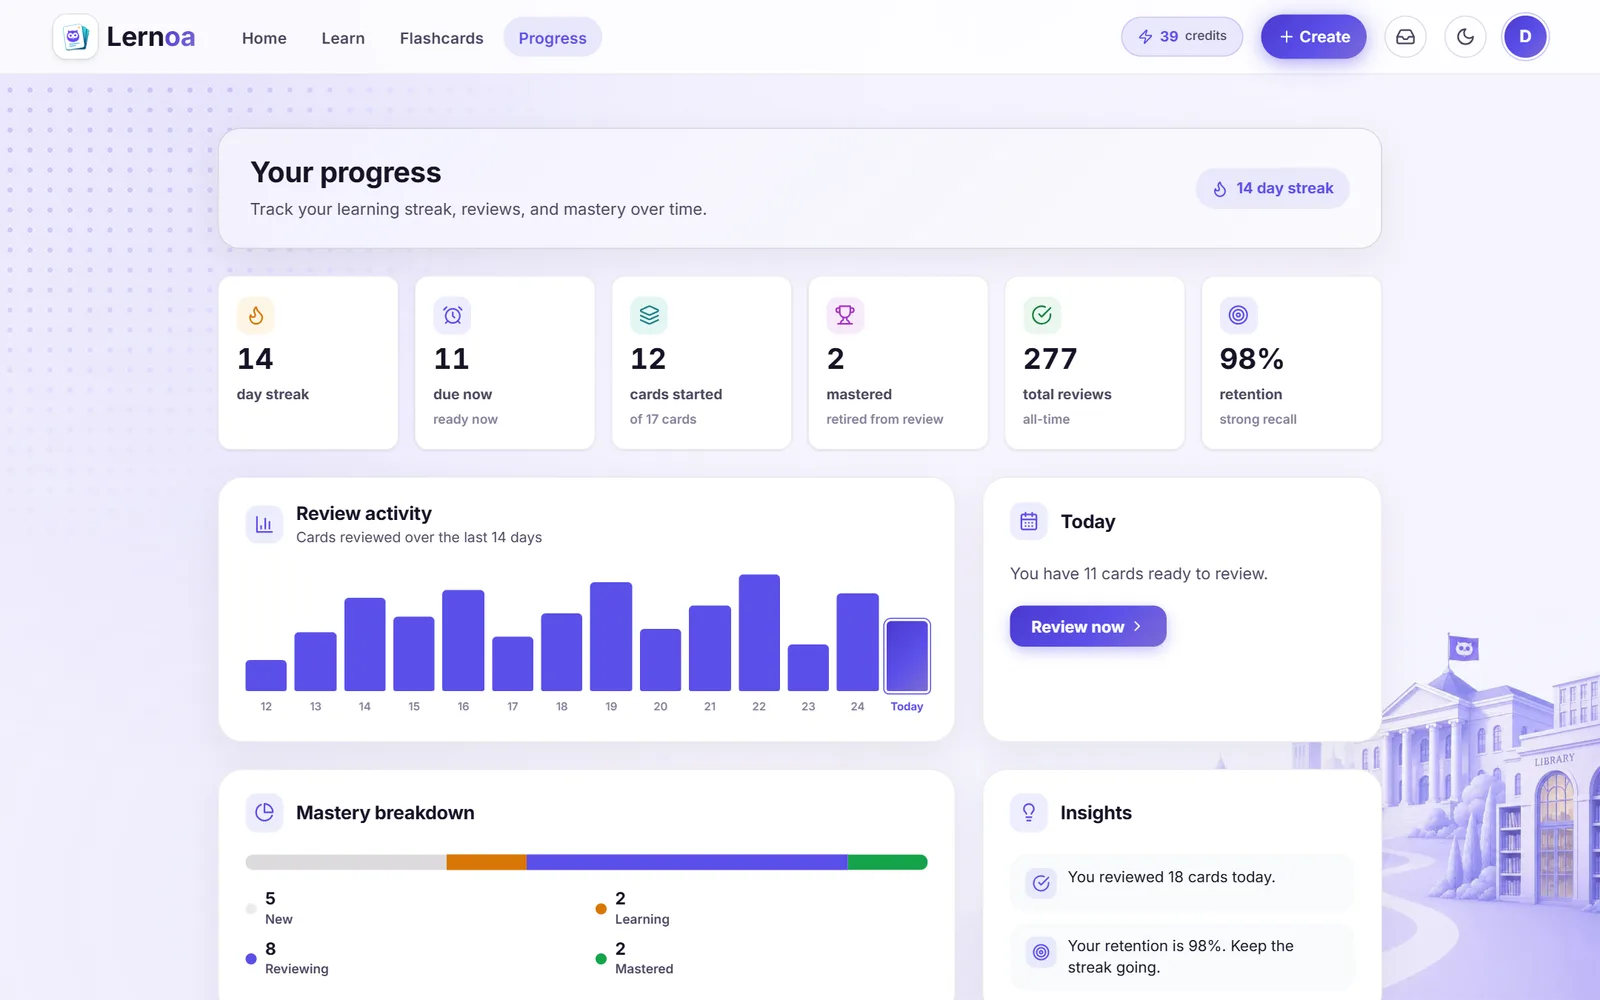
Task: Click the bar for day 14
Action: pyautogui.click(x=365, y=645)
